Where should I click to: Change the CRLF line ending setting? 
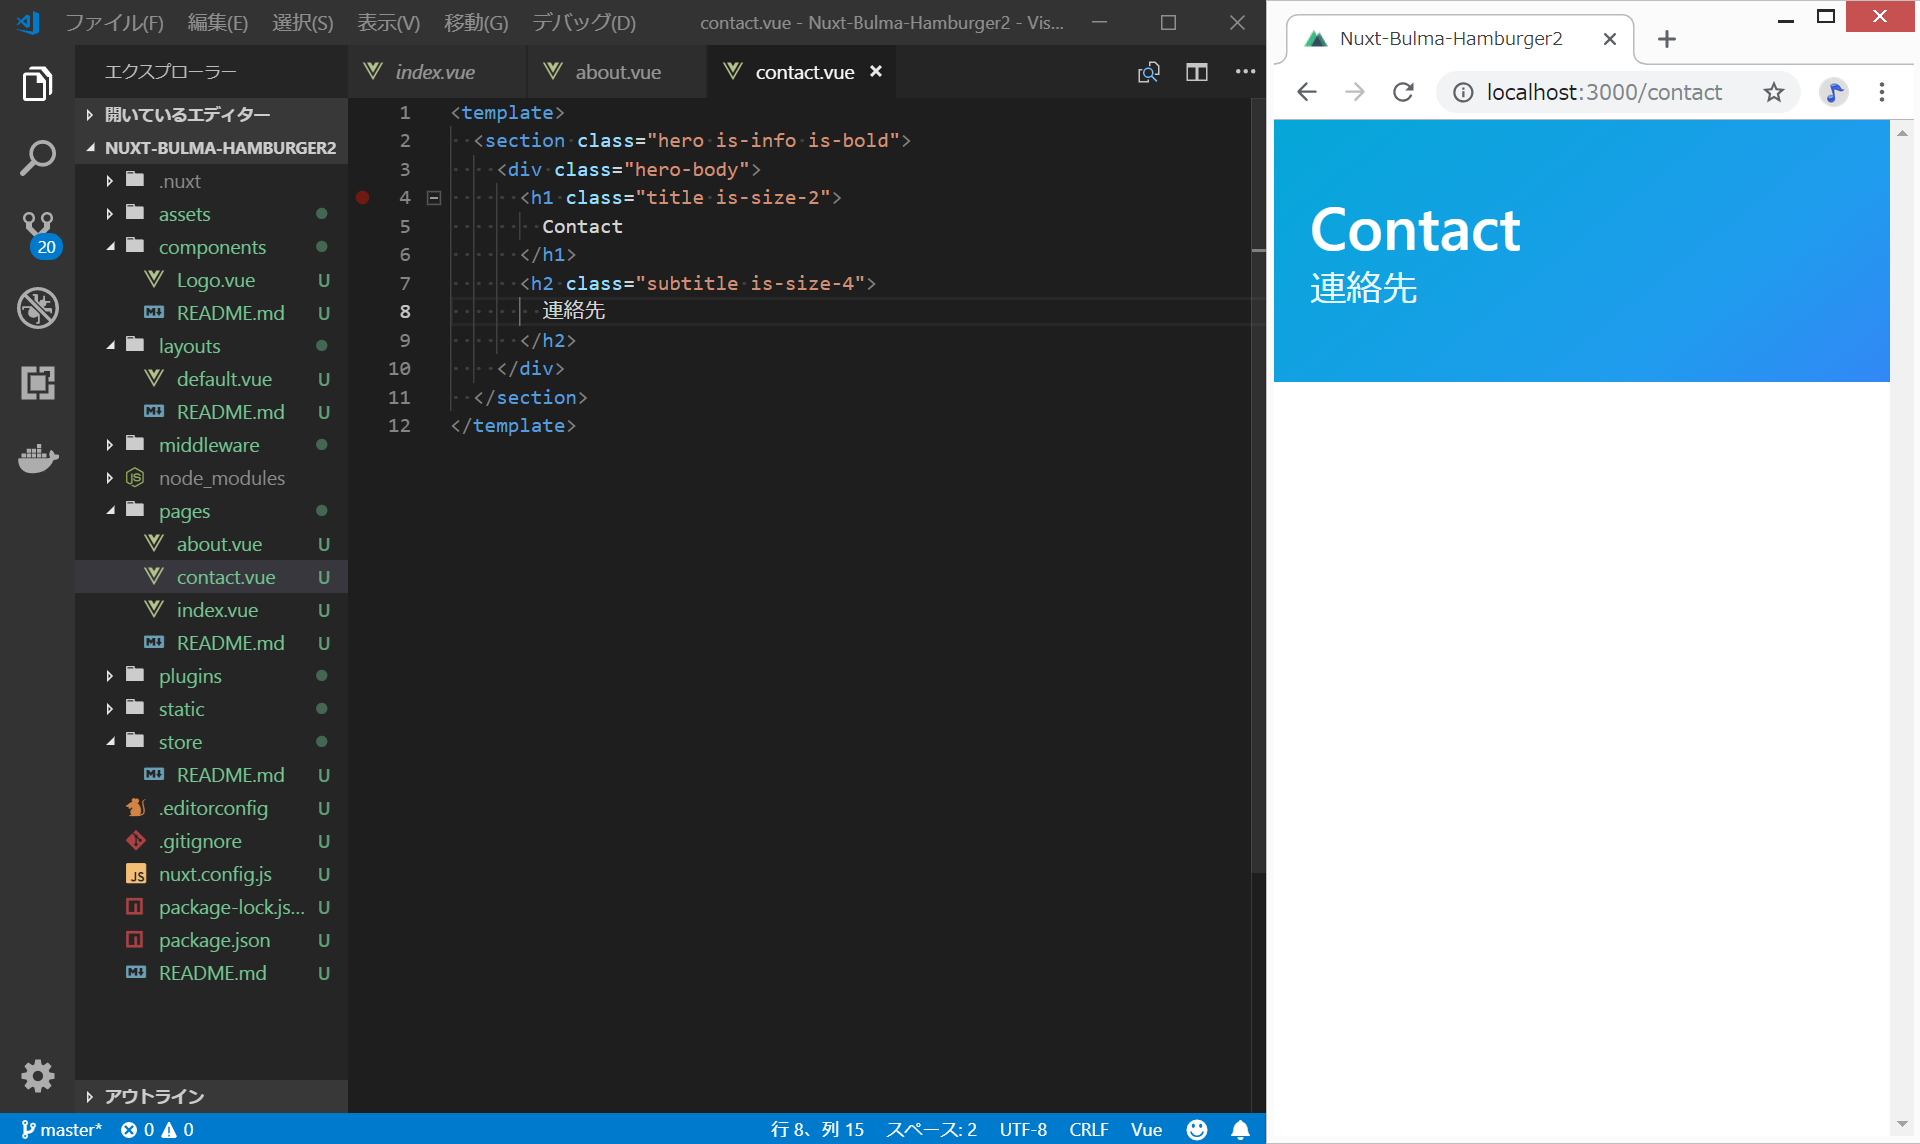pos(1088,1129)
